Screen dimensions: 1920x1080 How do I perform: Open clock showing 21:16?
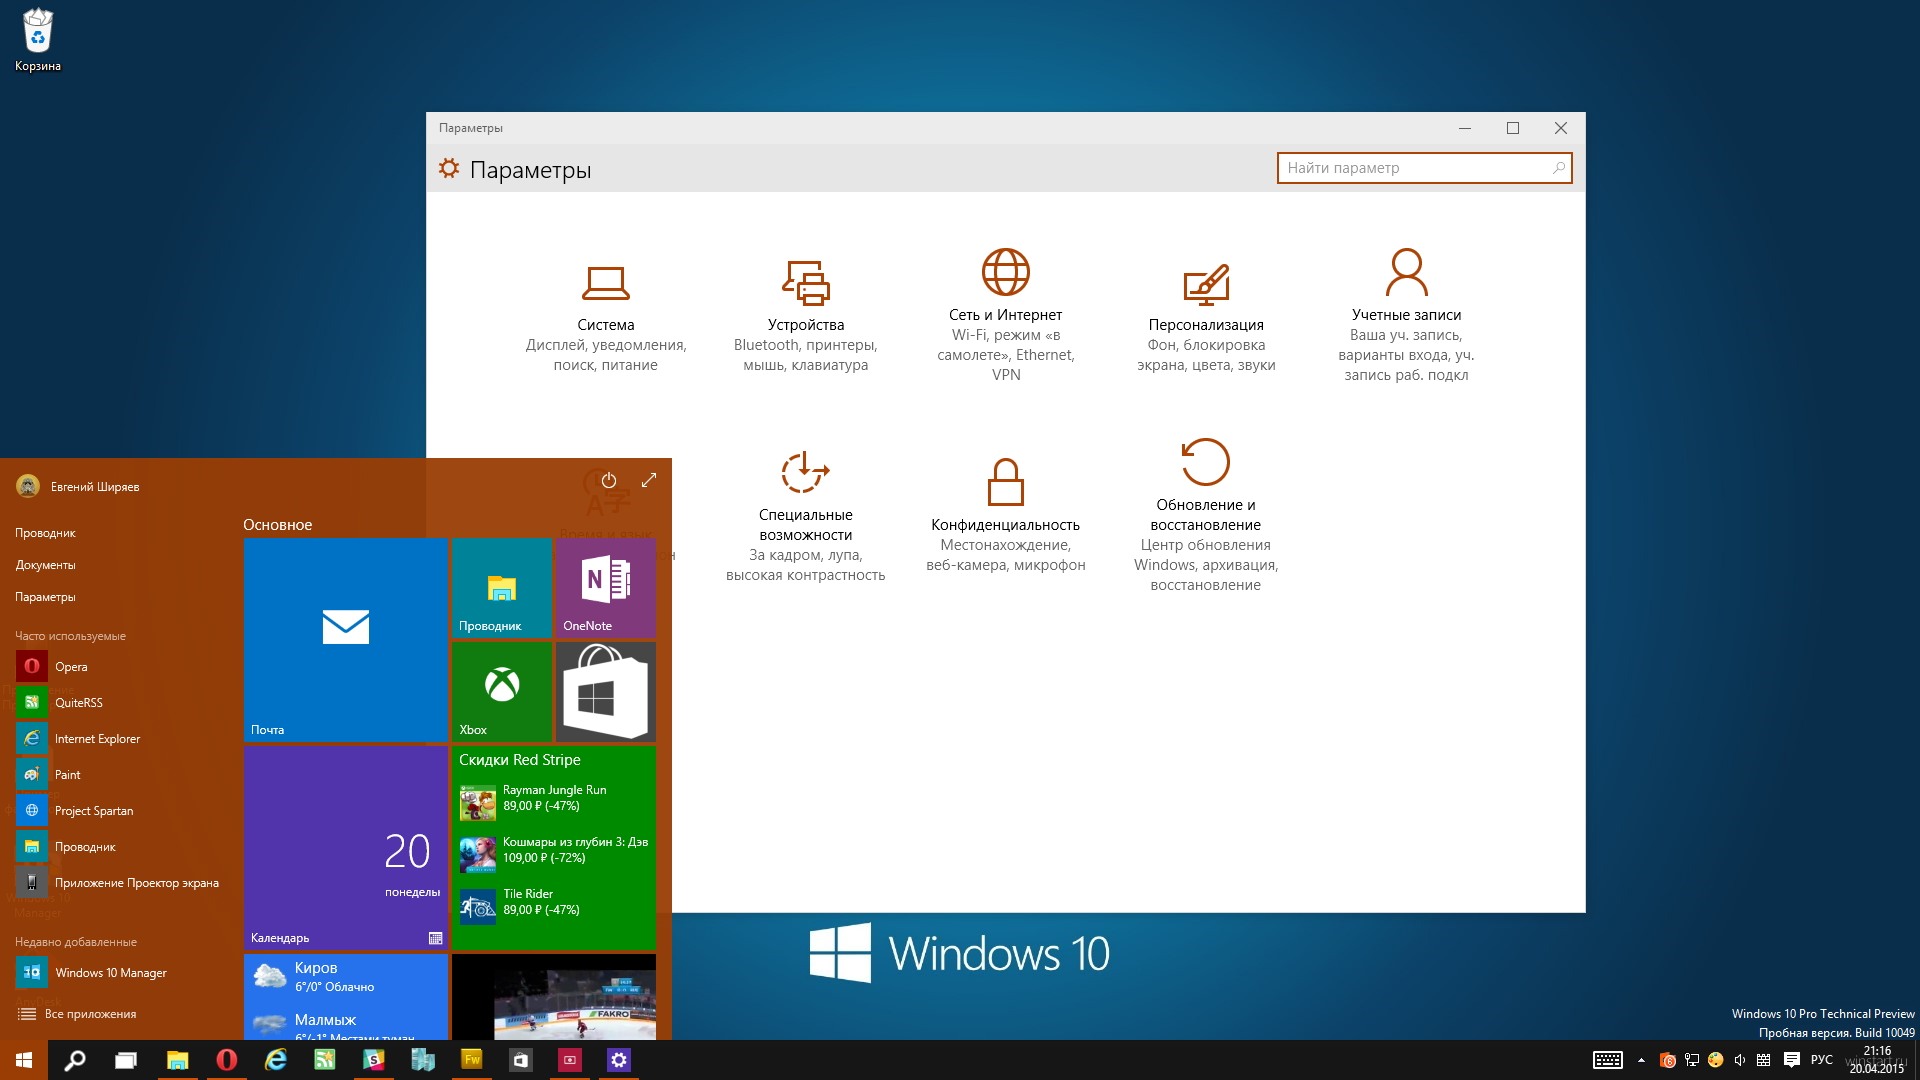pyautogui.click(x=1877, y=1060)
